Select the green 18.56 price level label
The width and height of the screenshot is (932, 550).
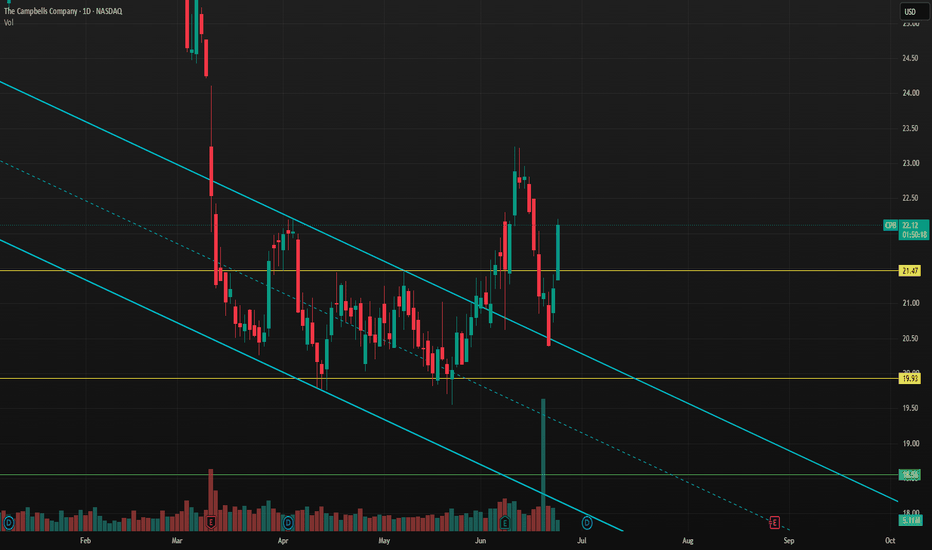(910, 474)
